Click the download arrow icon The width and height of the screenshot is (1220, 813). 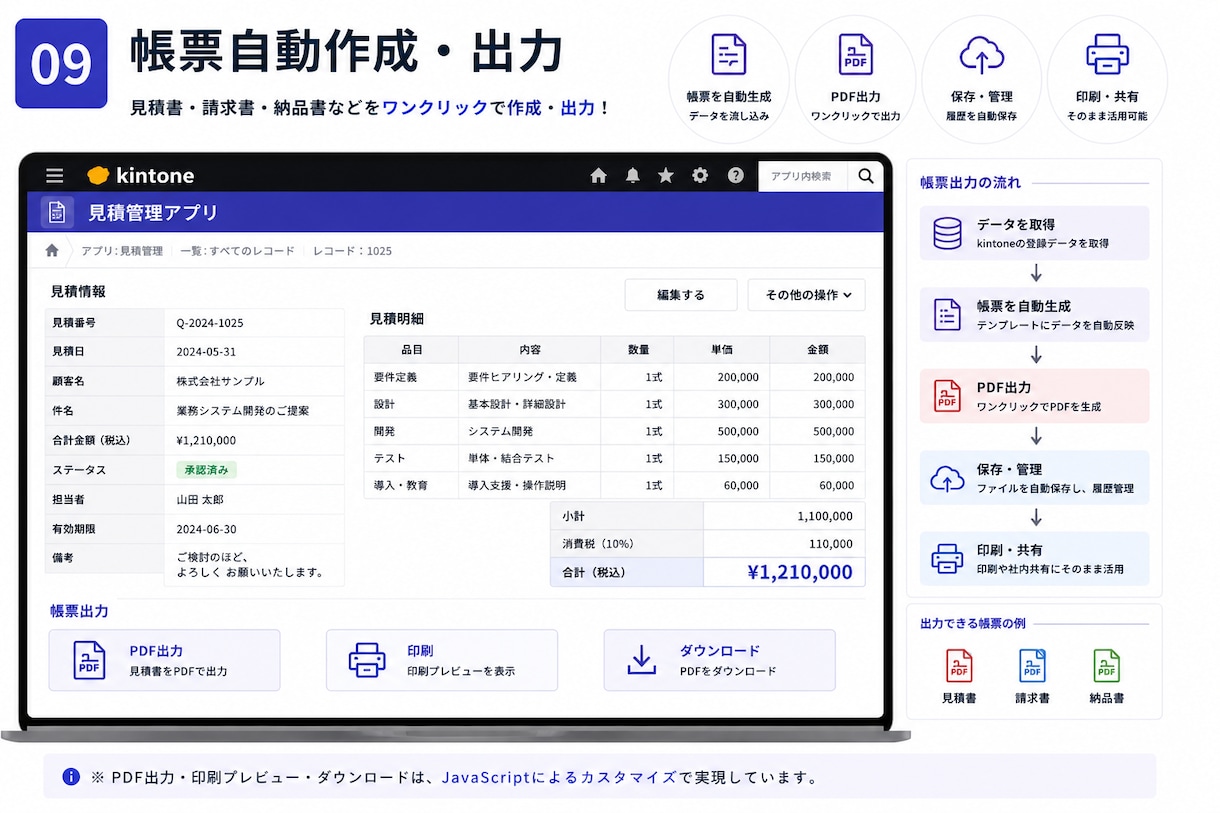641,660
